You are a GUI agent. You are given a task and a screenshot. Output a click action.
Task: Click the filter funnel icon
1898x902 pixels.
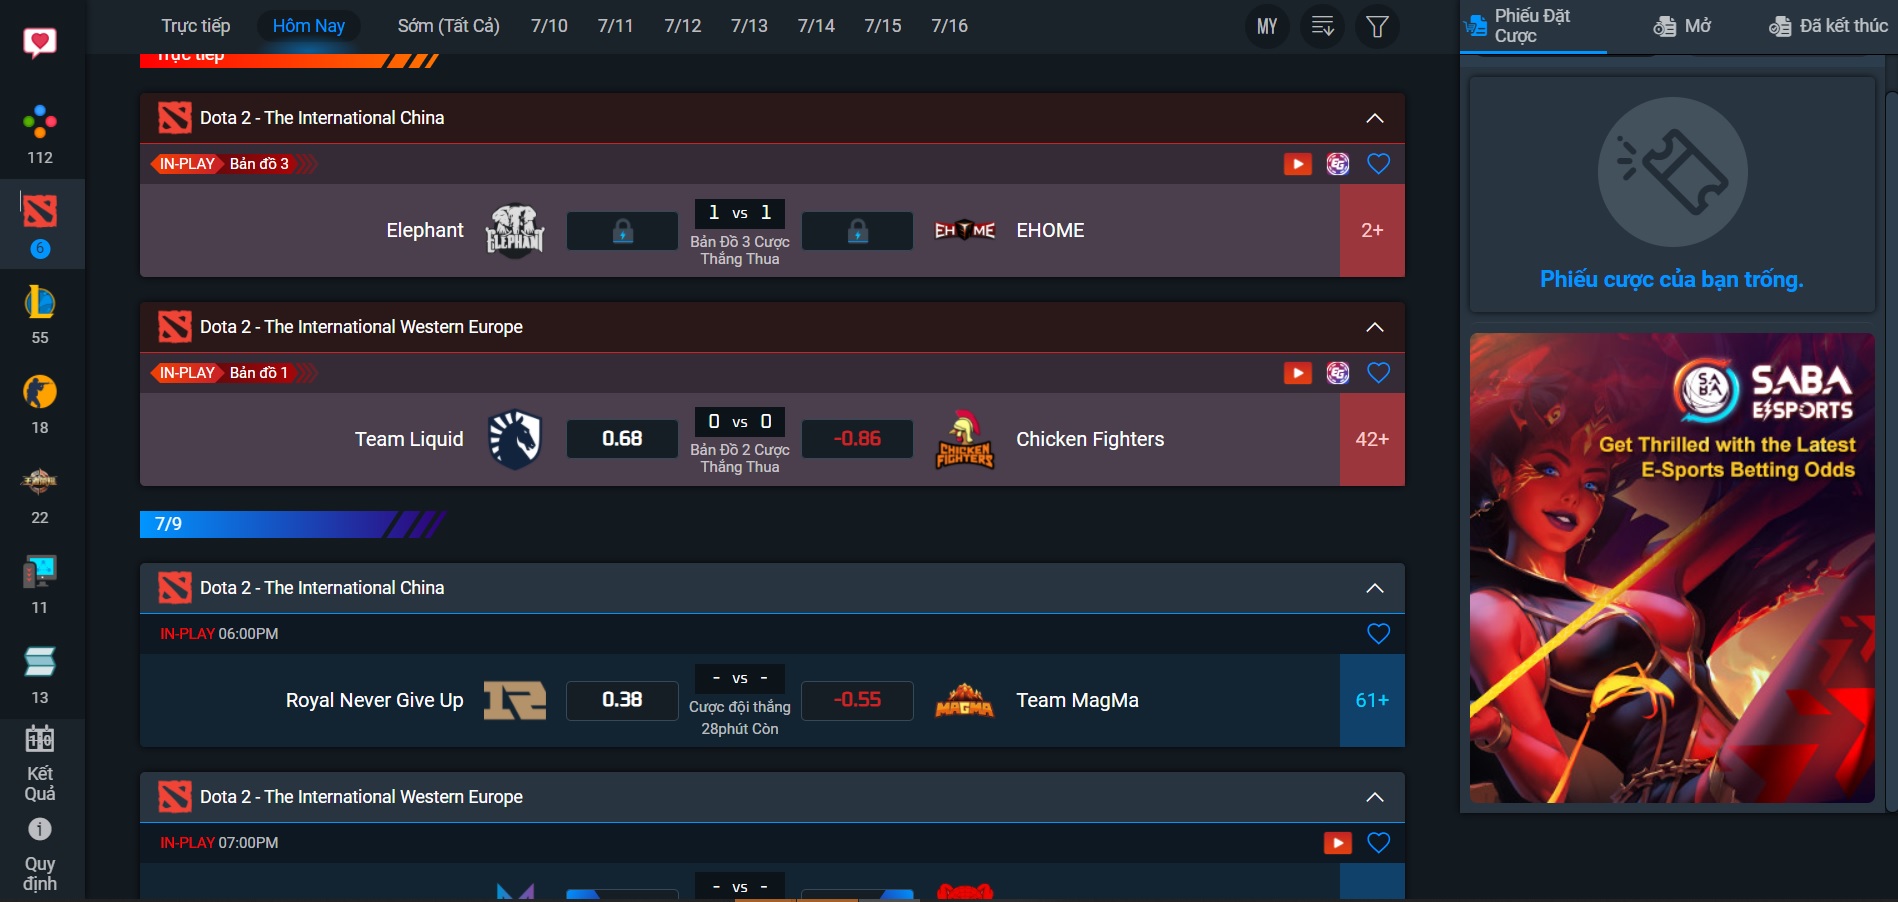[x=1377, y=26]
